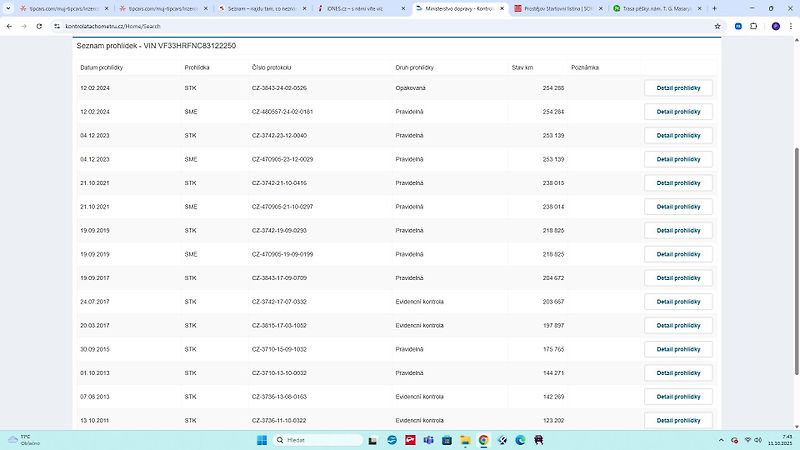
Task: Open Detail prohlídky for 20.03.2017 inspection
Action: pos(678,326)
